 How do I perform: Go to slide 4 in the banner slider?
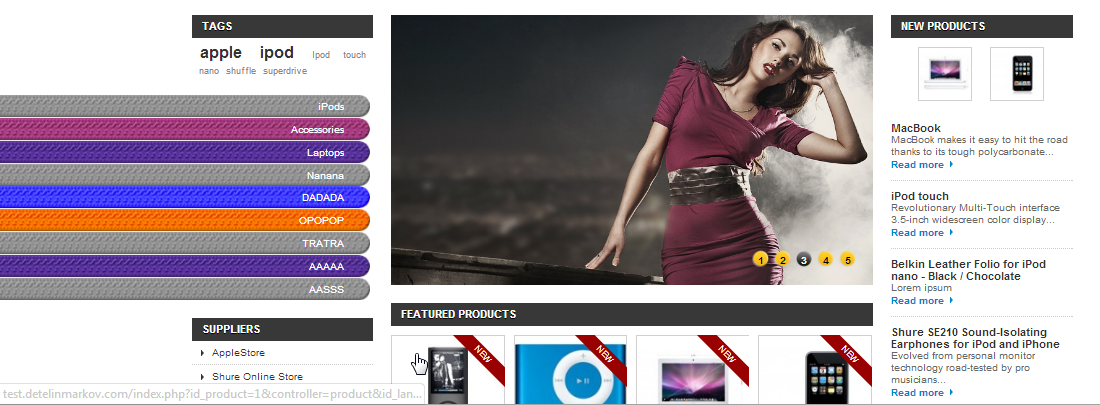[x=826, y=260]
